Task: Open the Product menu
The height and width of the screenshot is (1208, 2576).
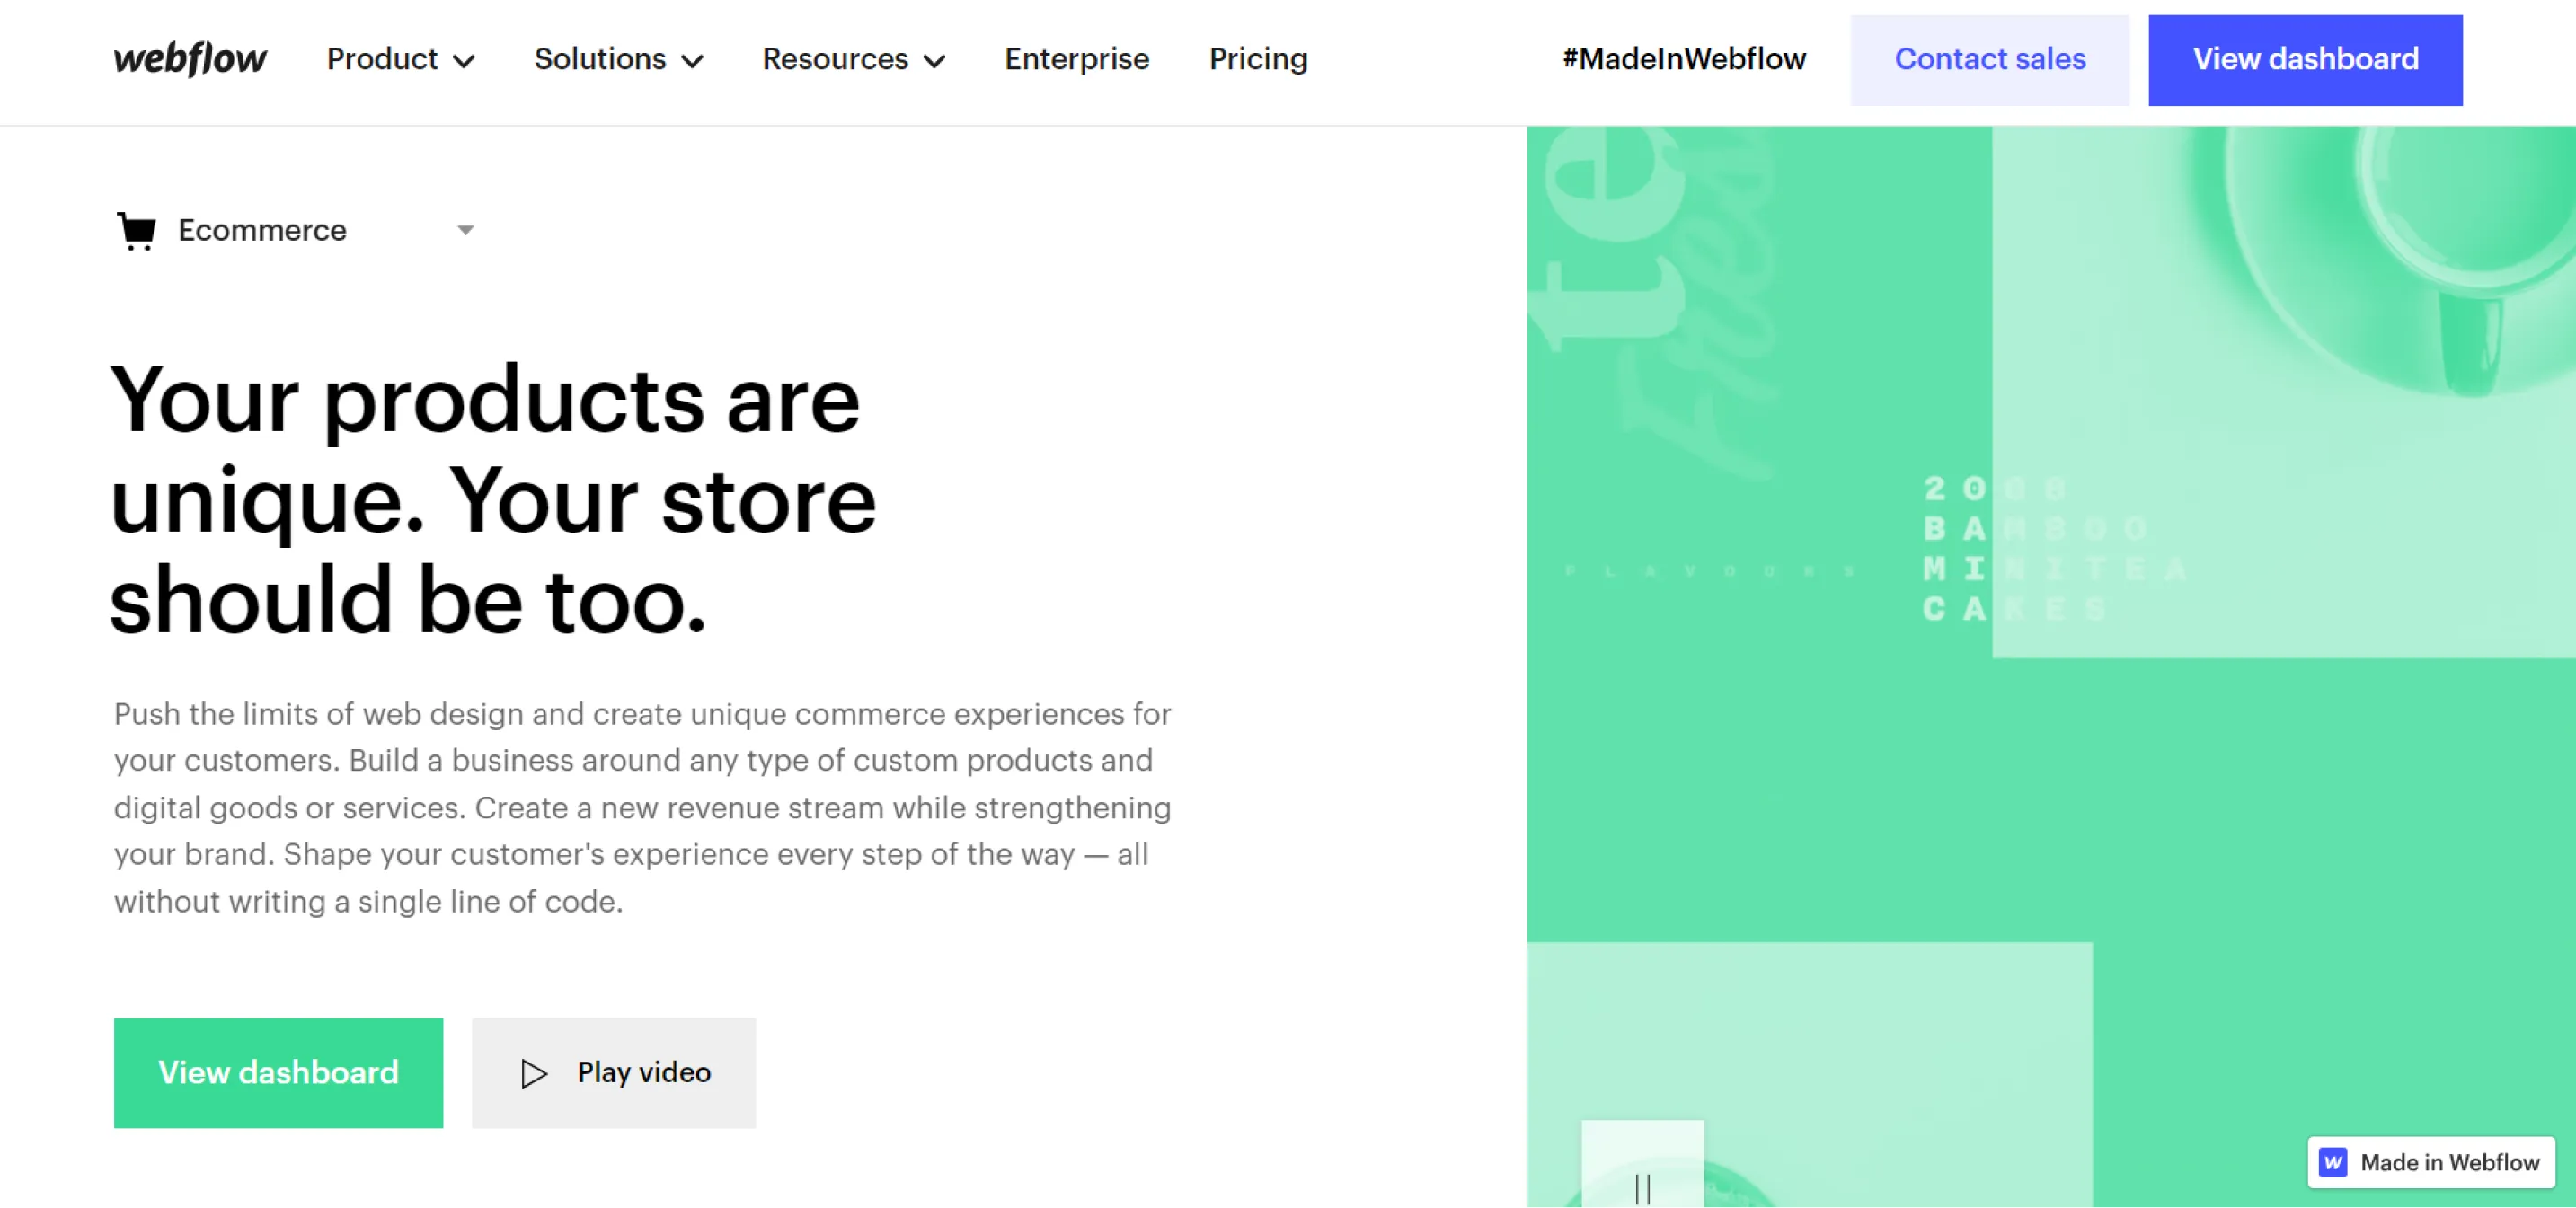Action: 400,59
